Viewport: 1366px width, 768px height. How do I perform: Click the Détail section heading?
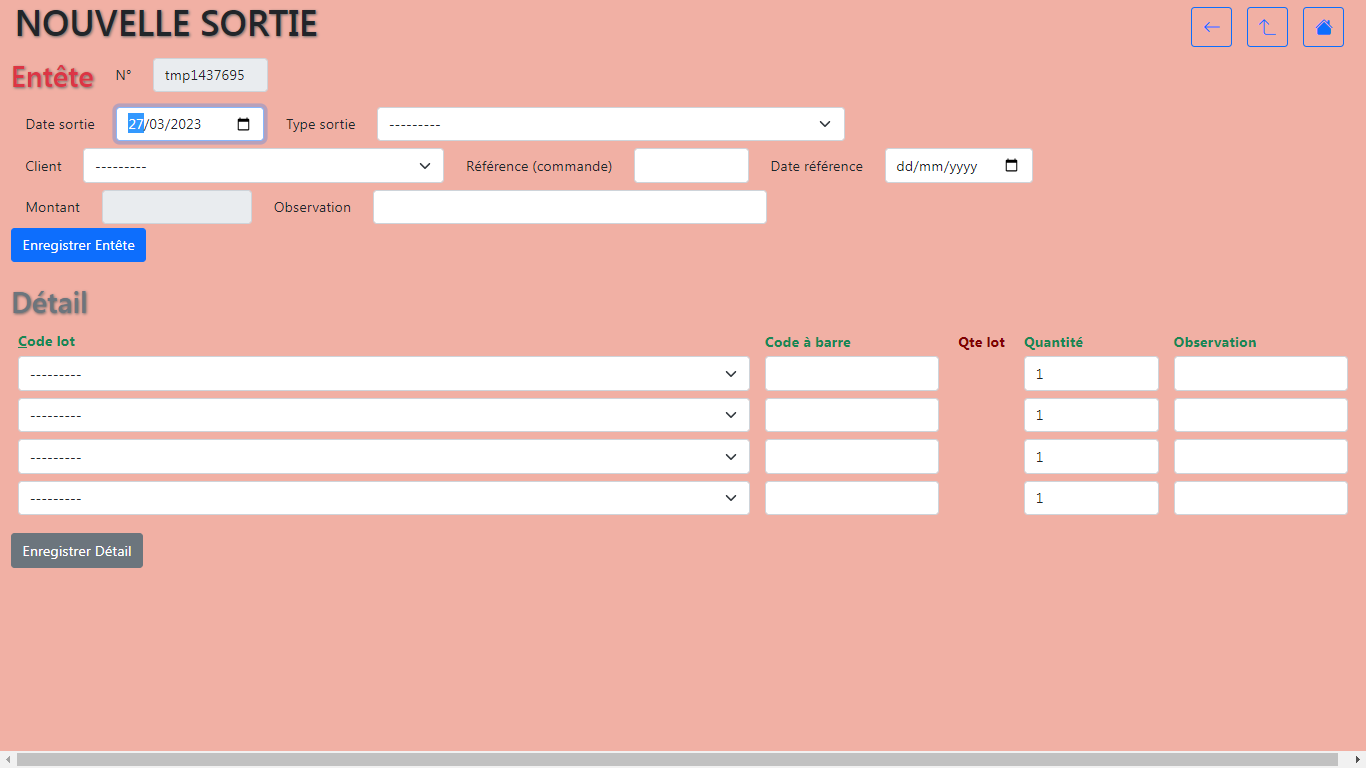point(50,302)
